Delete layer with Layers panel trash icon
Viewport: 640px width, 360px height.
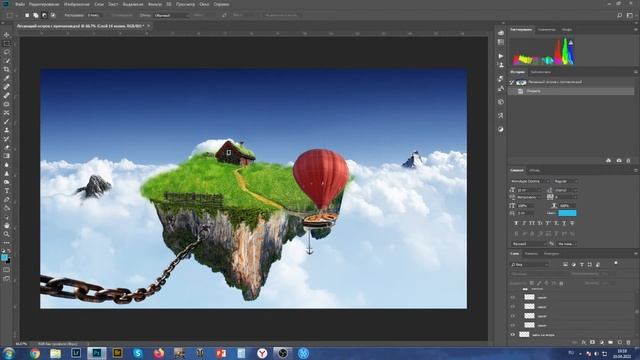coord(628,342)
